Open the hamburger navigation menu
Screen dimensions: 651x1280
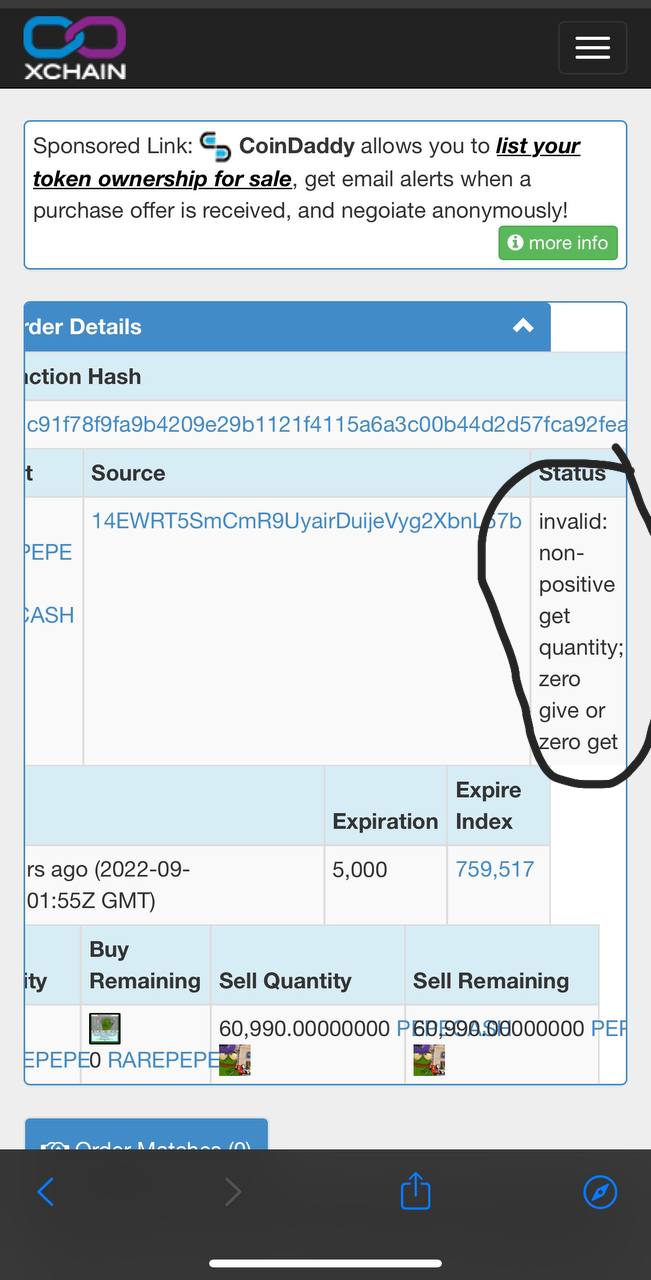click(x=592, y=47)
